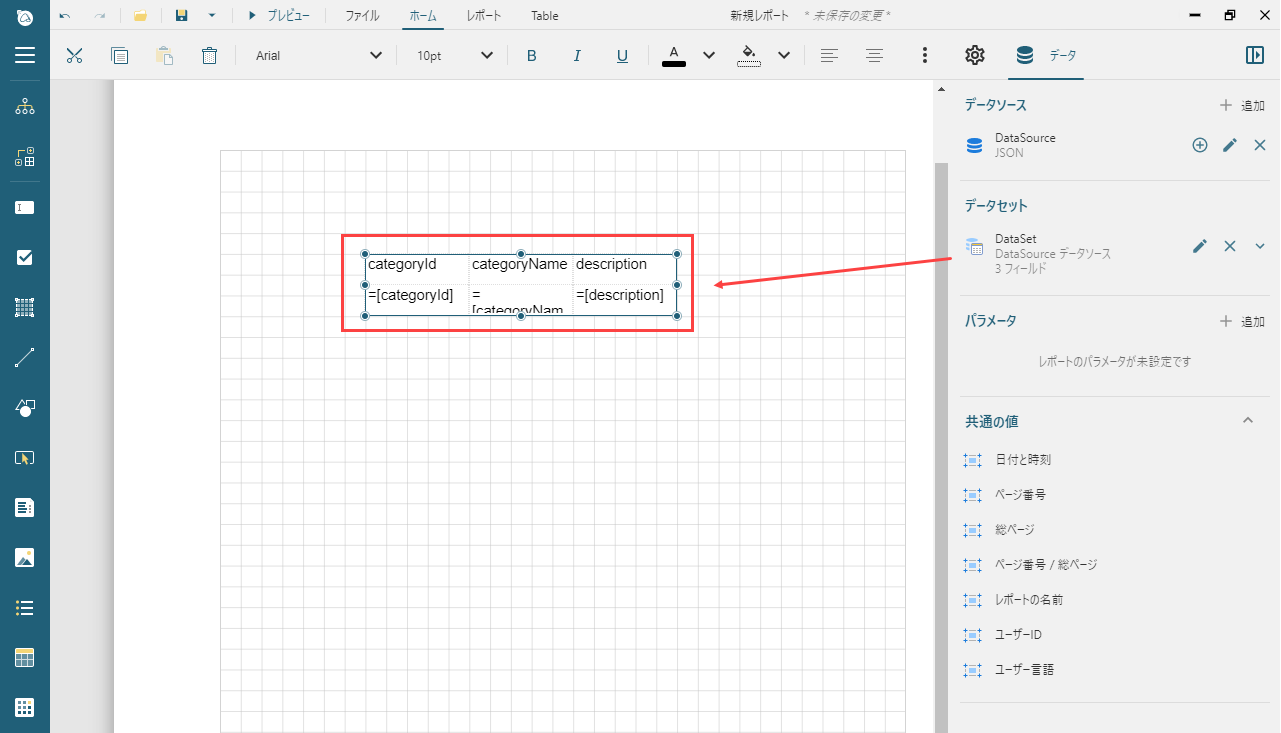Toggle italic formatting
Viewport: 1281px width, 733px height.
577,56
